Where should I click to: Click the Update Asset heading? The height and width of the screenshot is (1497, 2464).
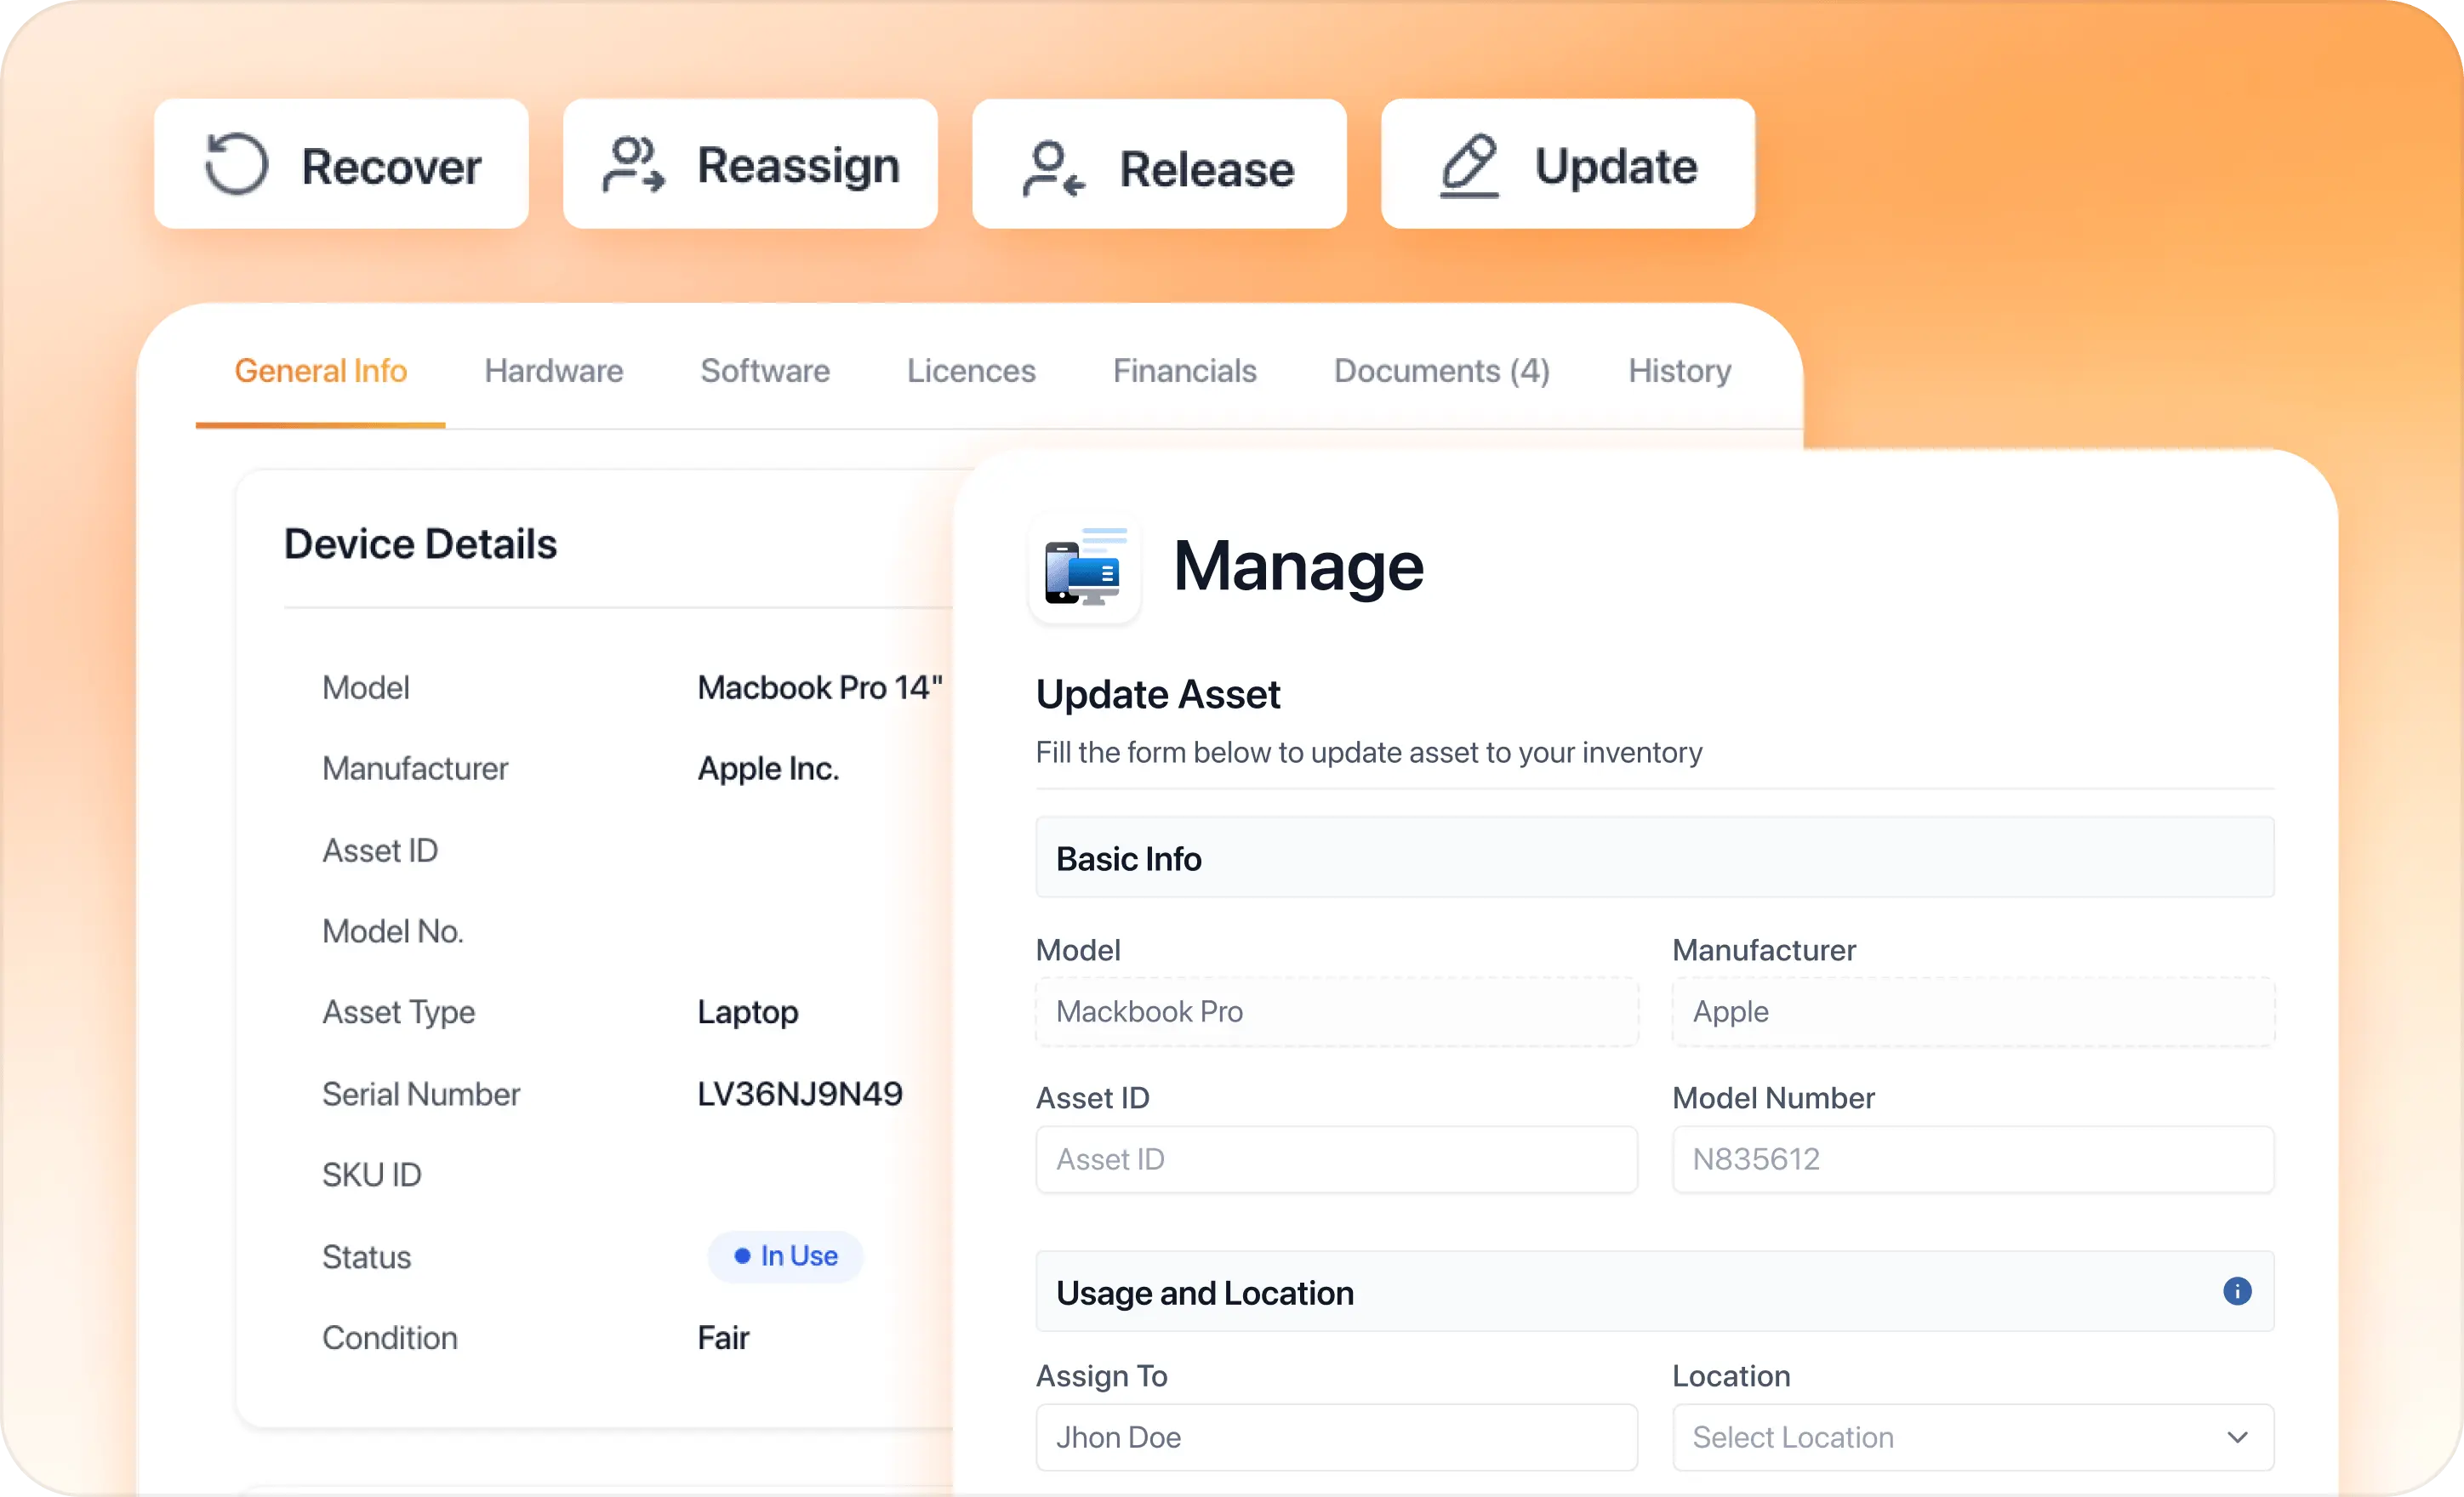pyautogui.click(x=1157, y=694)
